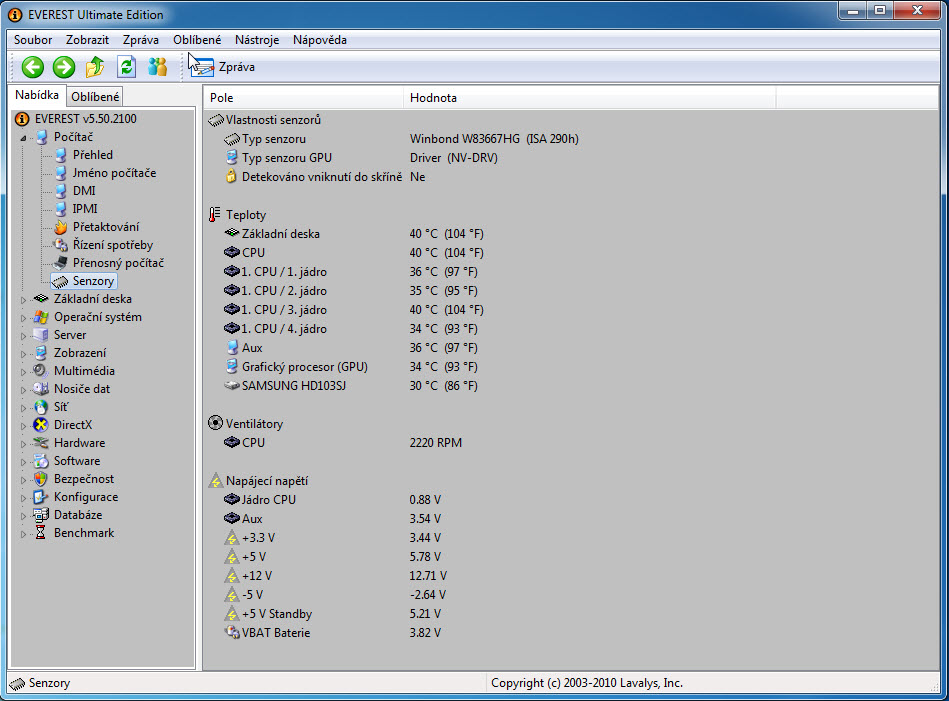This screenshot has width=949, height=701.
Task: Expand the Zobrazení tree node
Action: 23,354
